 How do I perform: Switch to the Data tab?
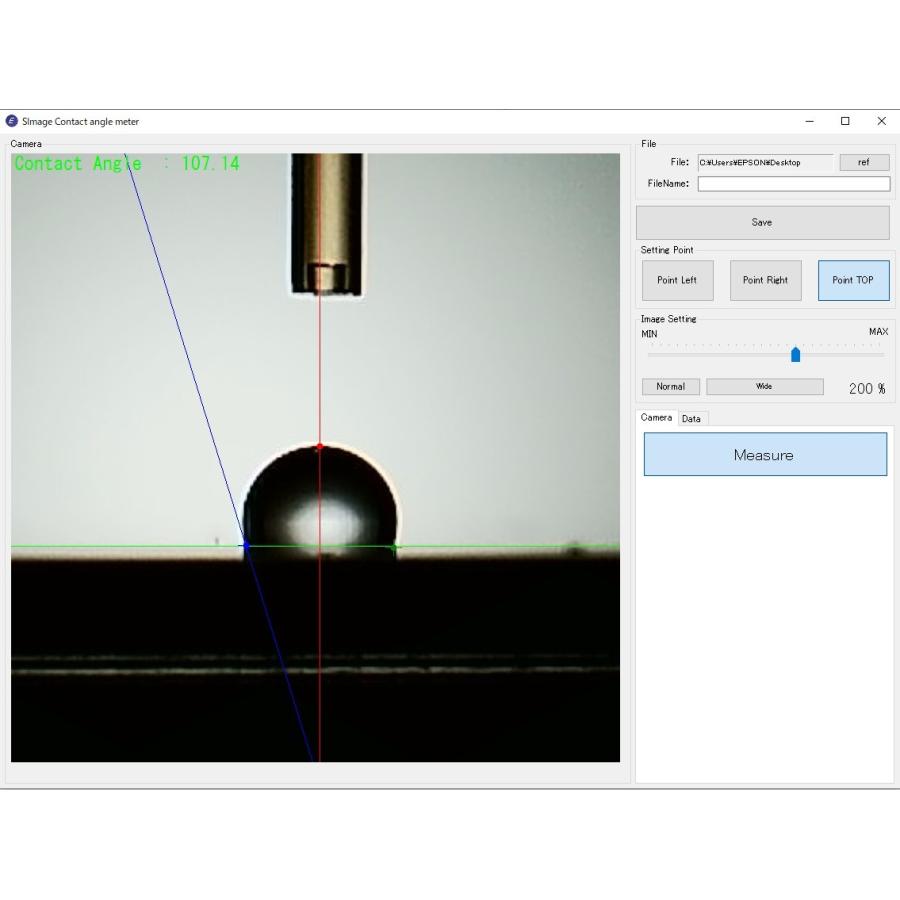(x=691, y=419)
